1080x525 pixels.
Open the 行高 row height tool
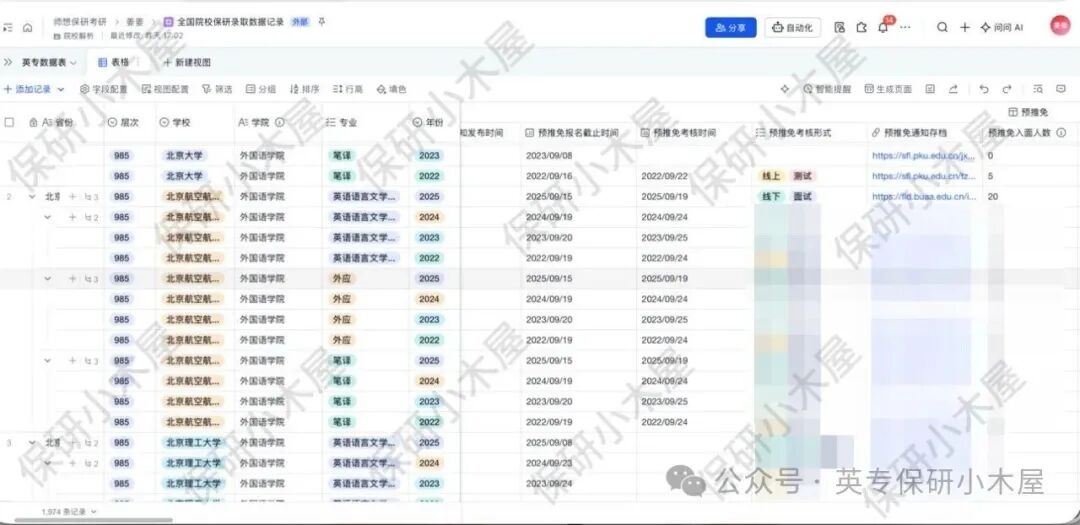coord(348,89)
